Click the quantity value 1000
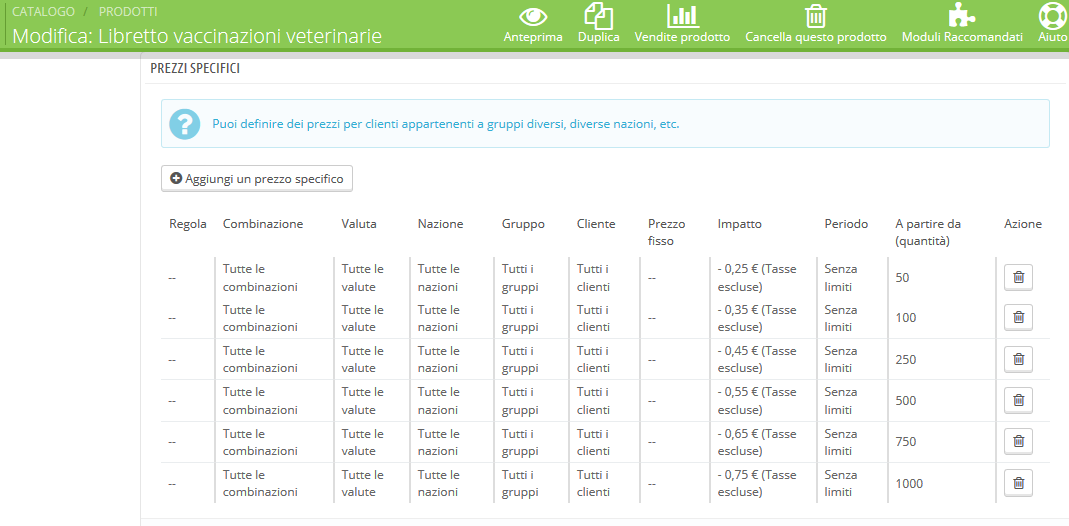Image resolution: width=1069 pixels, height=526 pixels. tap(909, 484)
